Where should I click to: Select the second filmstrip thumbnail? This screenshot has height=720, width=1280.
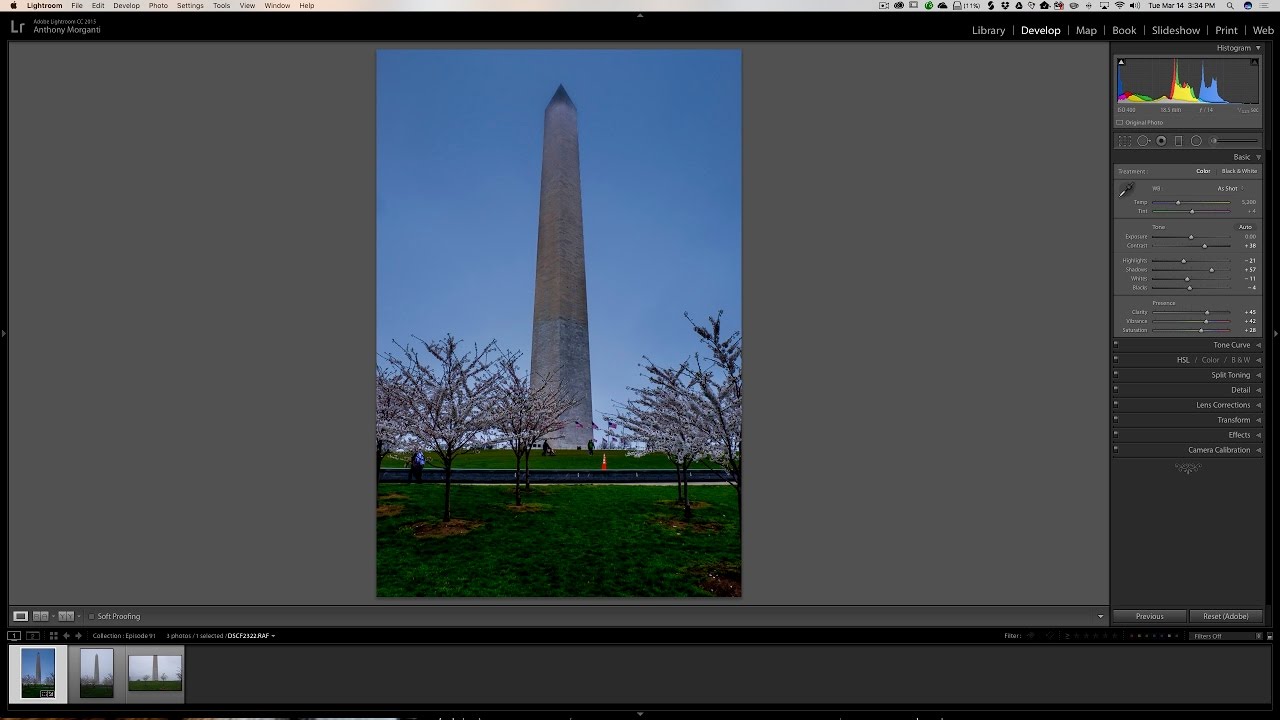[97, 673]
